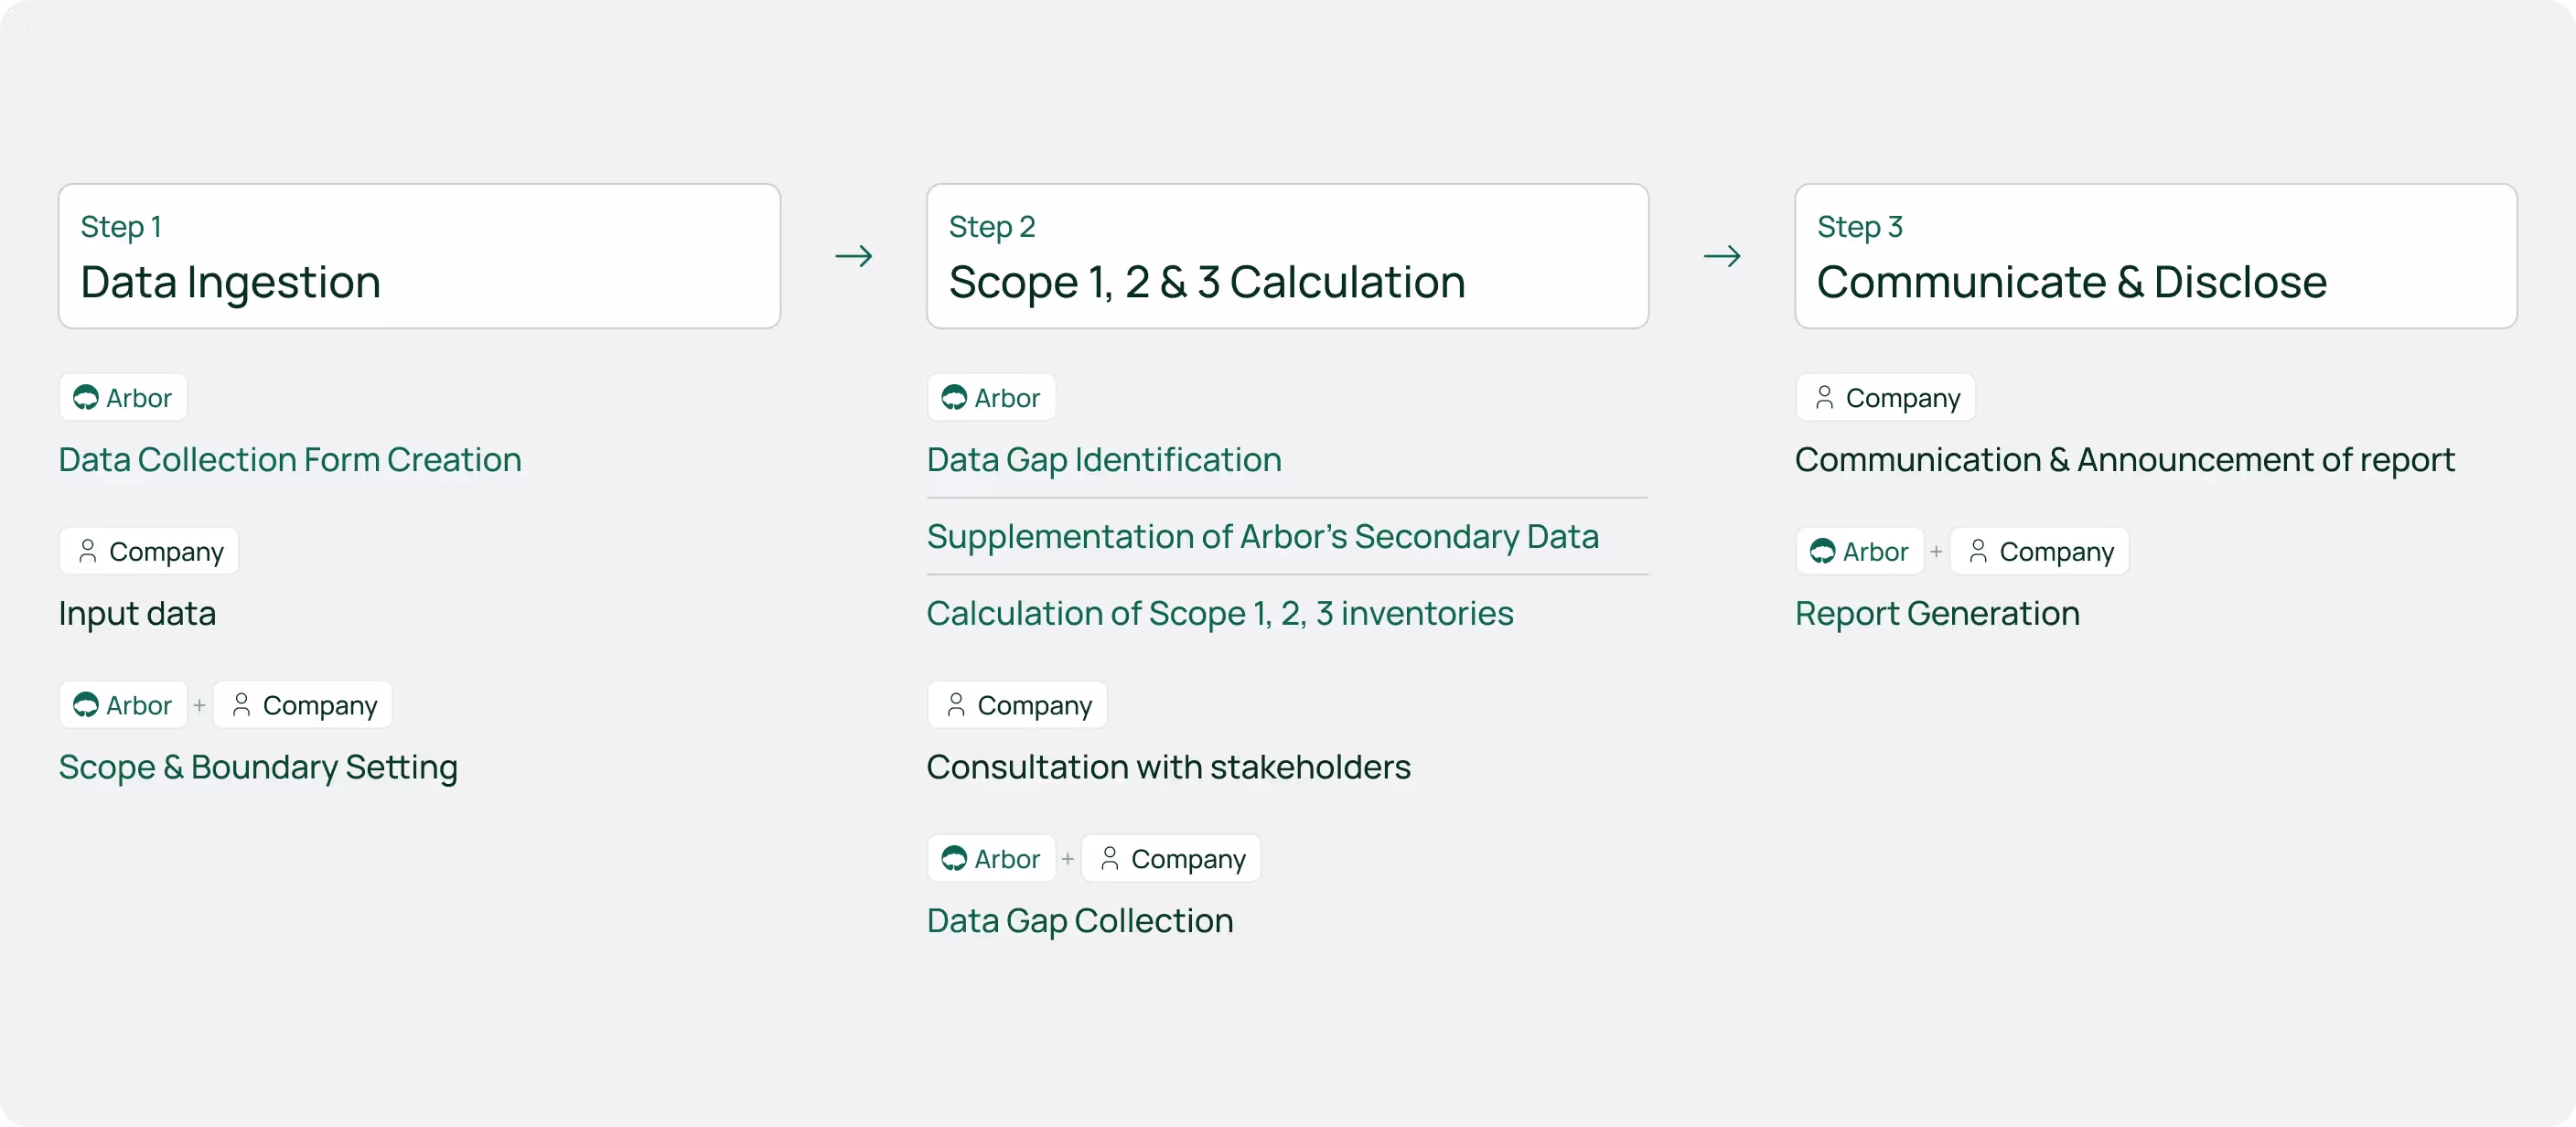Viewport: 2576px width, 1127px height.
Task: Select the Step 2 Scope Calculation card
Action: (x=1287, y=256)
